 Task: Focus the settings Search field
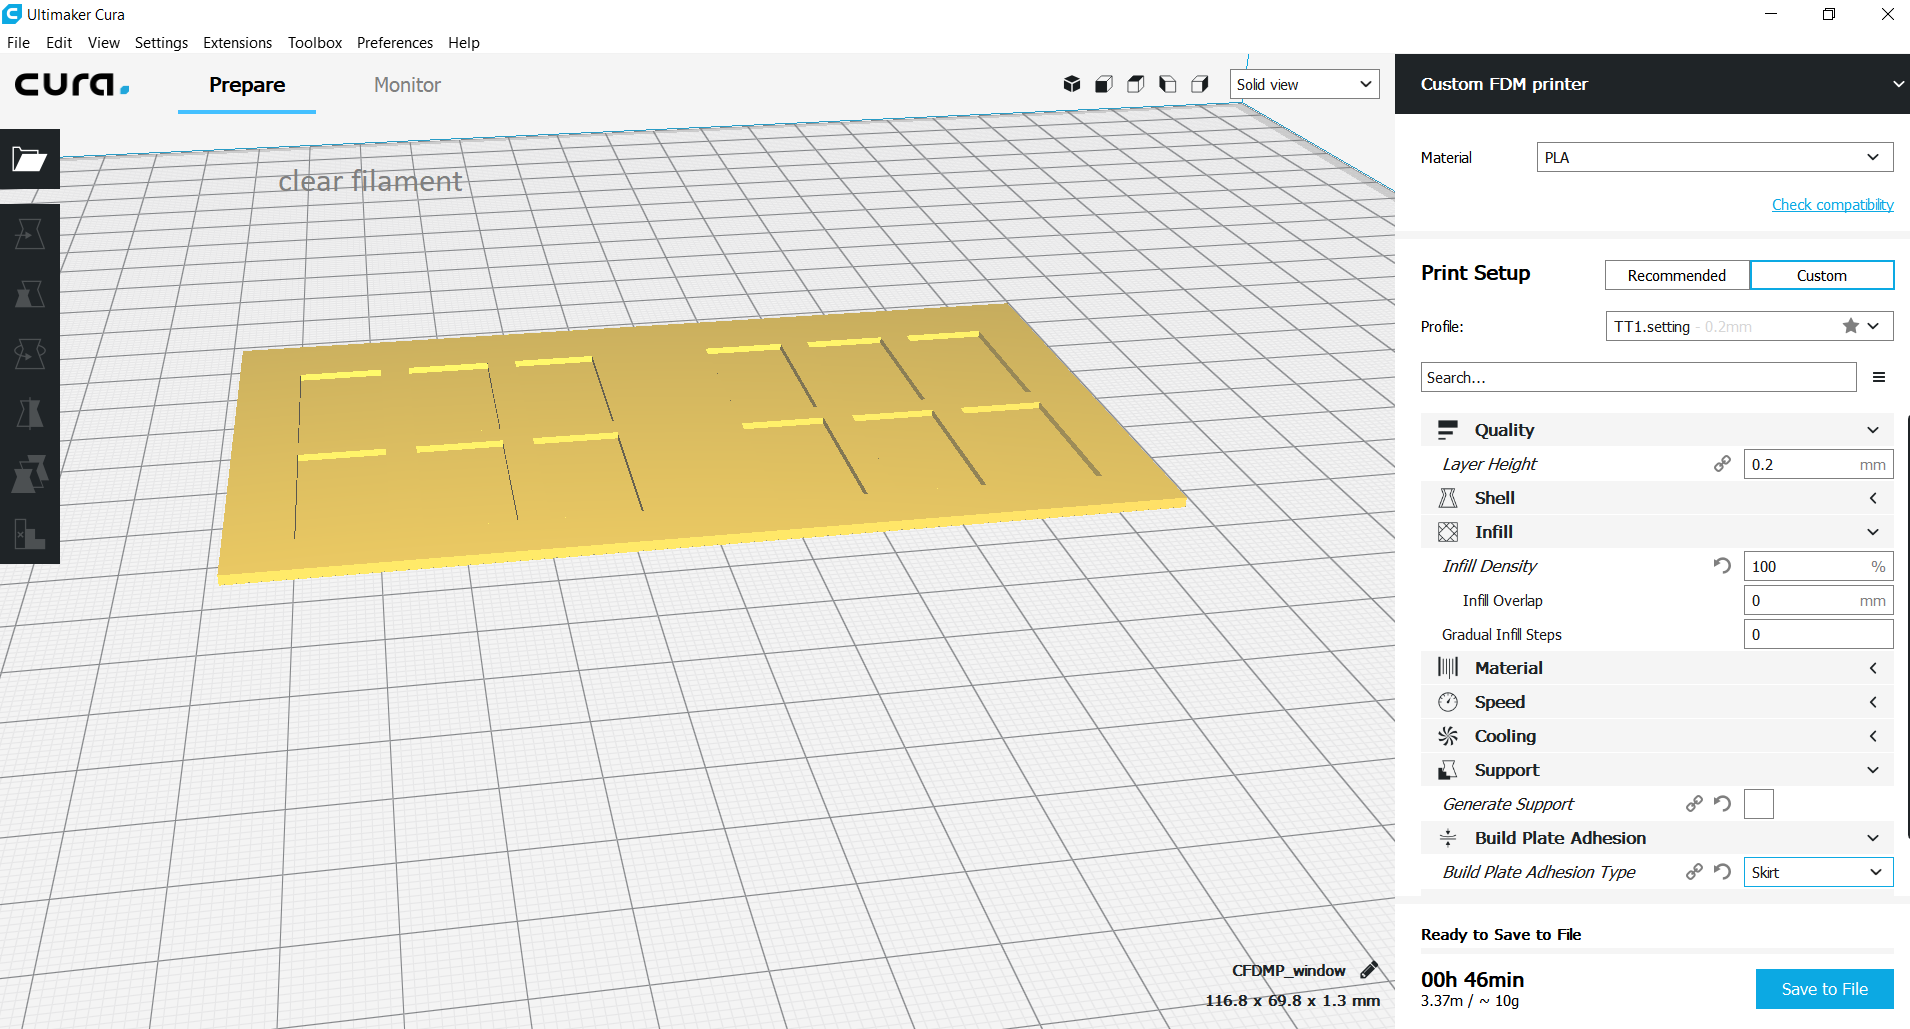[1638, 377]
